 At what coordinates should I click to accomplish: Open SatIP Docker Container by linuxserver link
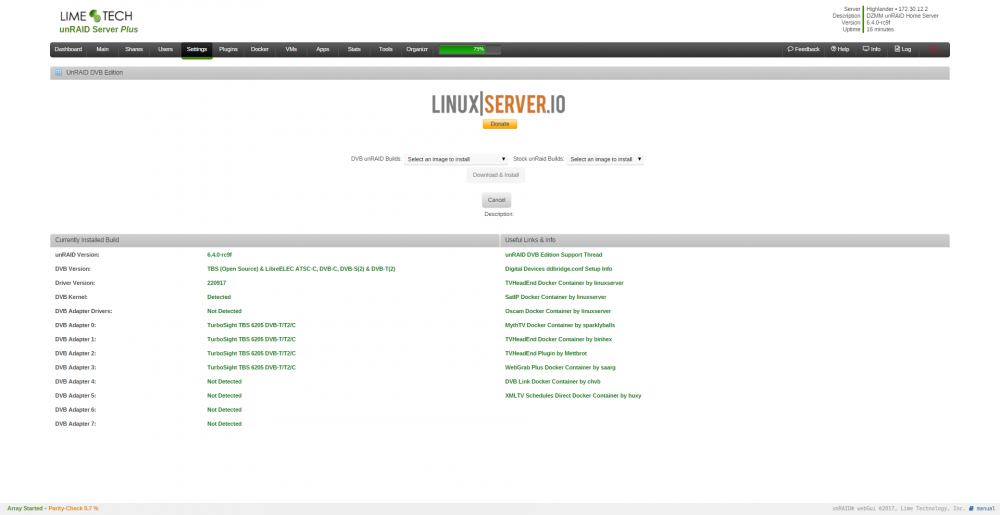point(555,297)
